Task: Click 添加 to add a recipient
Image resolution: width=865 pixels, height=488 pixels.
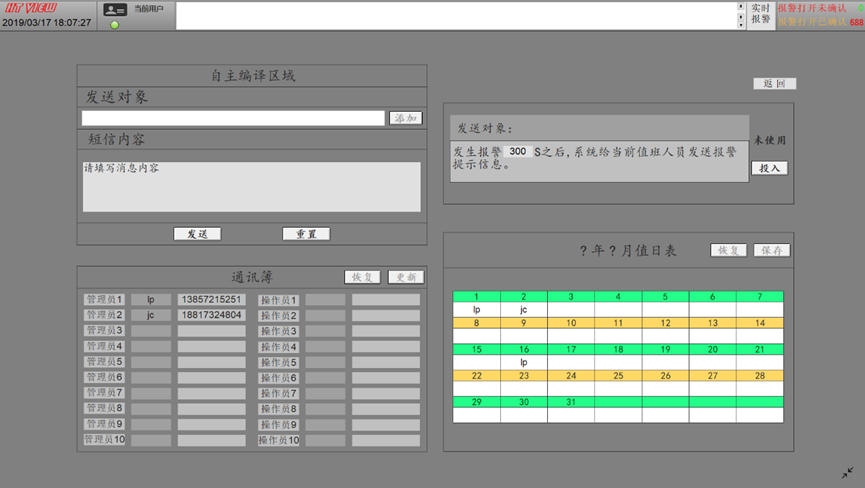Action: coord(405,118)
